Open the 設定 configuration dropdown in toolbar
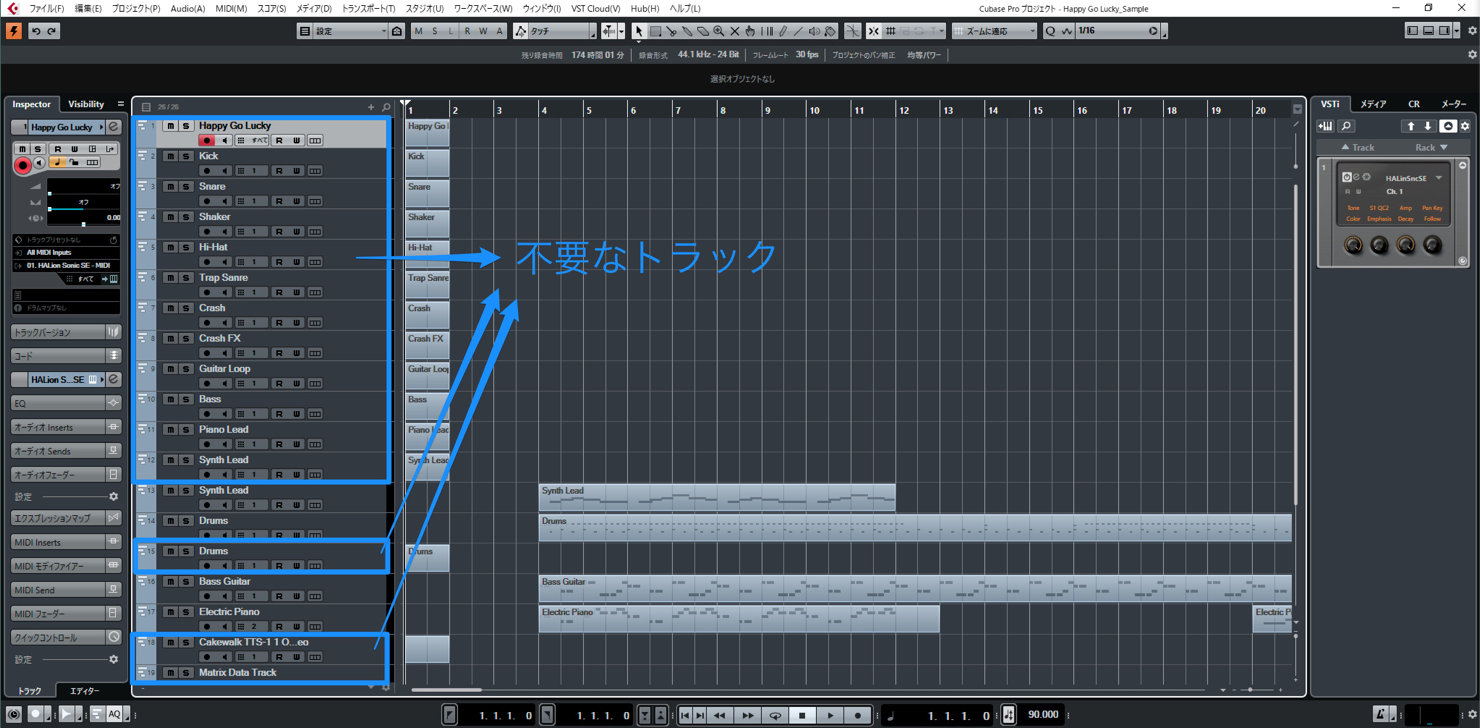This screenshot has height=728, width=1480. pos(350,31)
